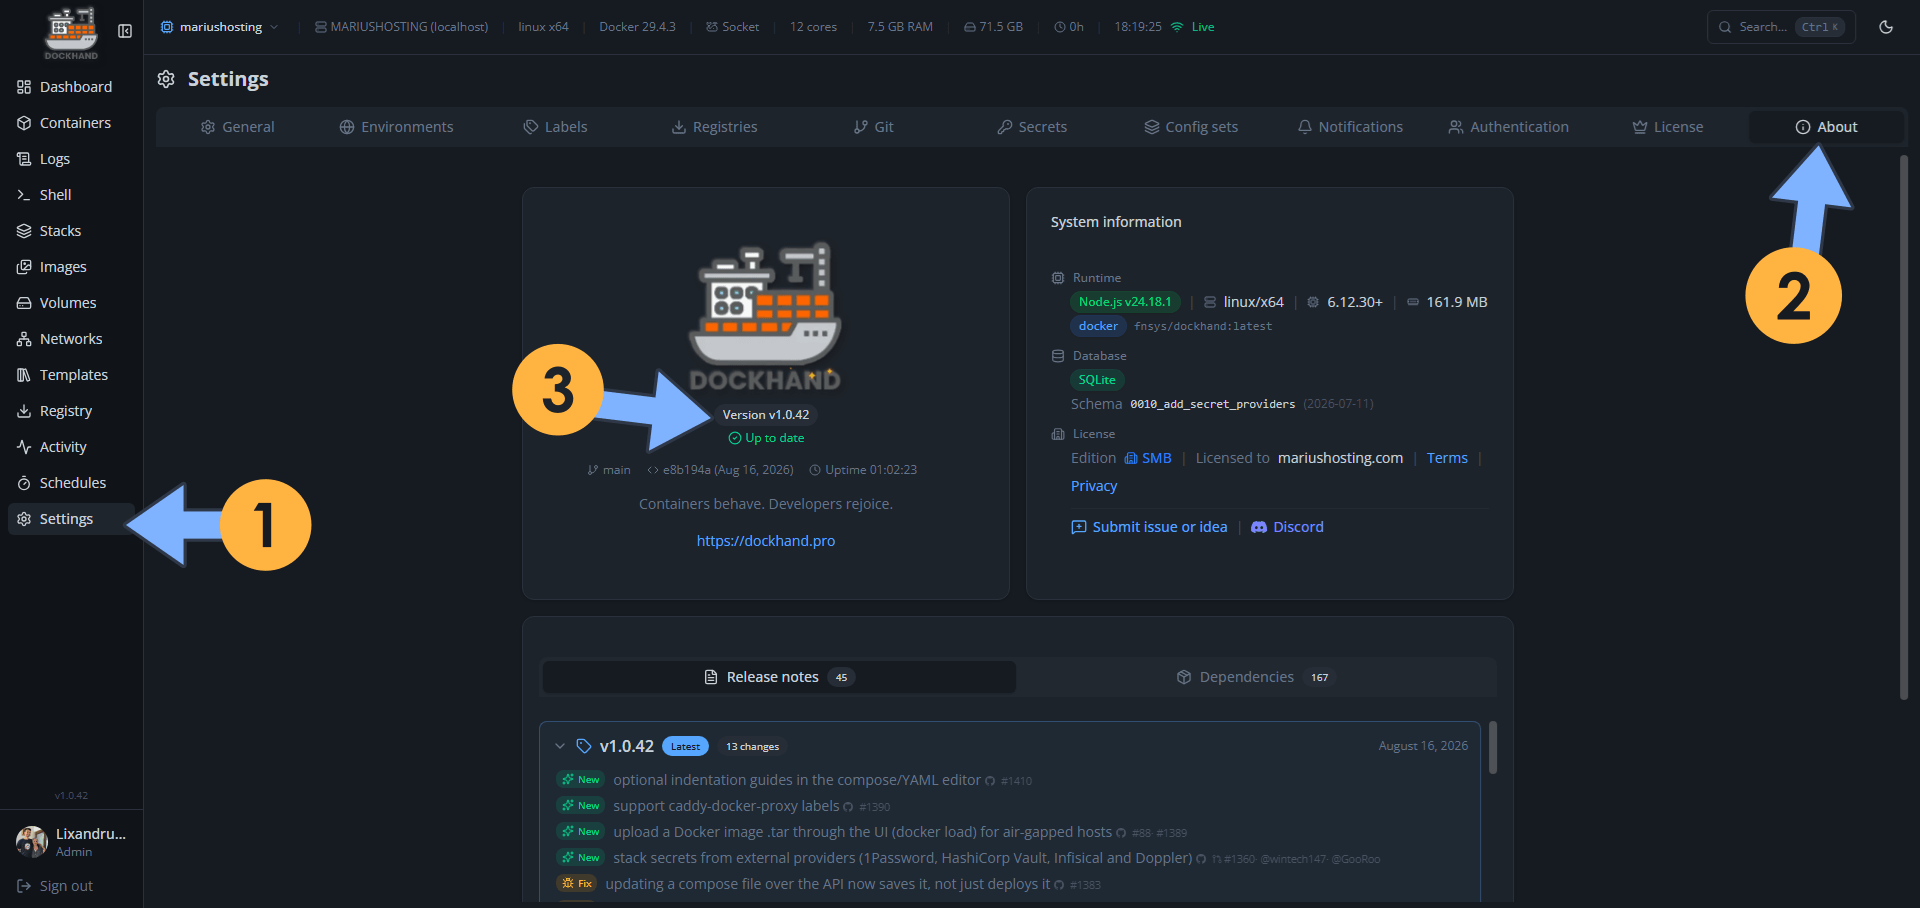Go to Containers page
1920x908 pixels.
coord(71,123)
